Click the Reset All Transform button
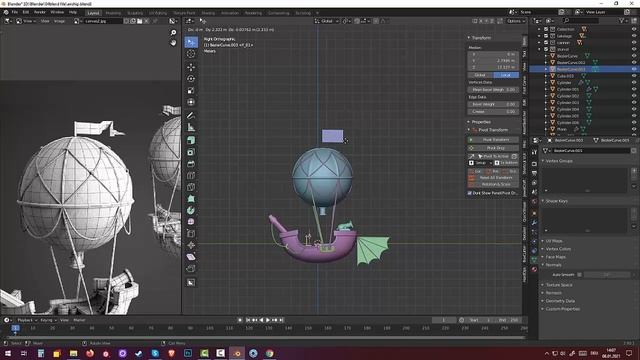This screenshot has width=640, height=360. click(493, 178)
